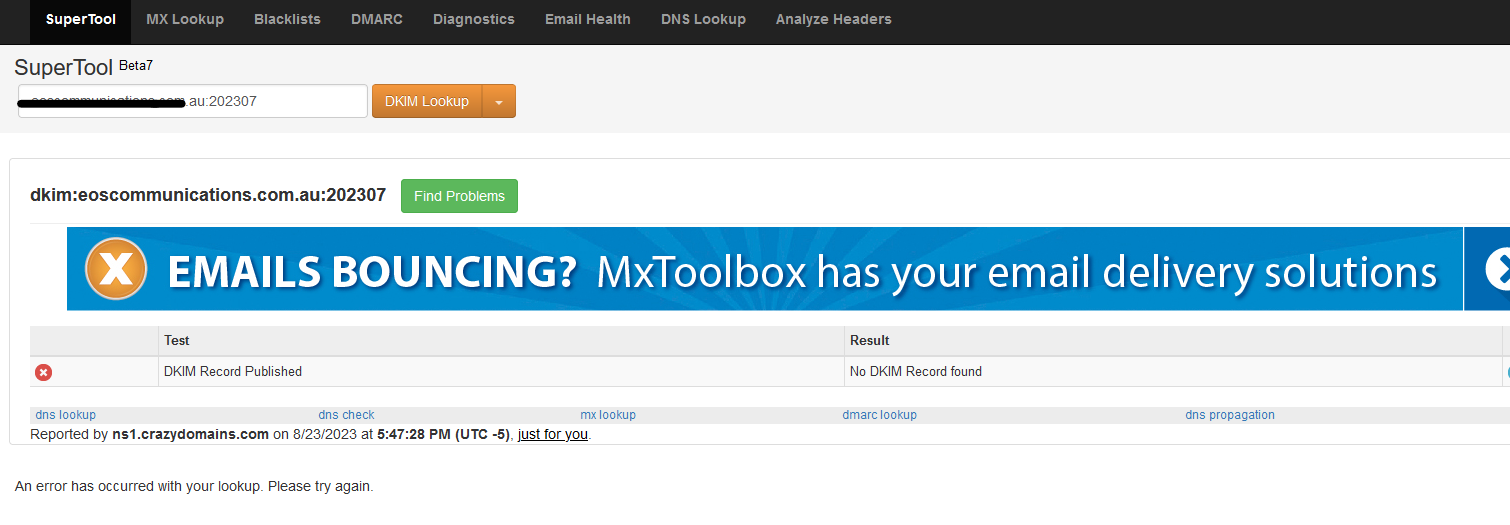Open the MX Lookup tab
1510x525 pixels.
[x=185, y=20]
